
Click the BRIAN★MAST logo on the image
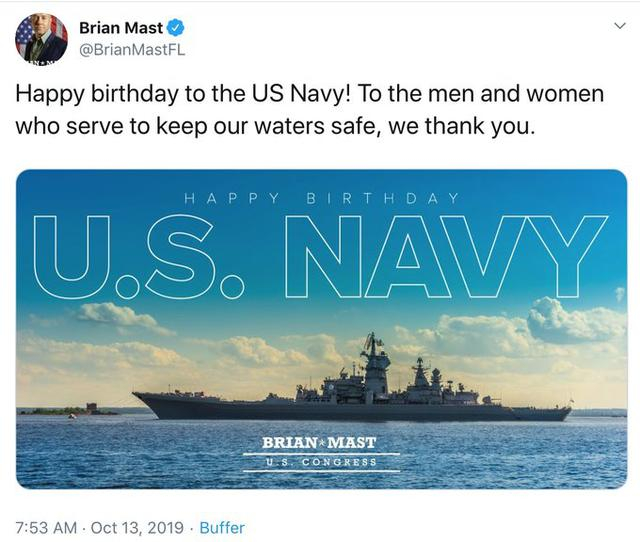(x=320, y=442)
